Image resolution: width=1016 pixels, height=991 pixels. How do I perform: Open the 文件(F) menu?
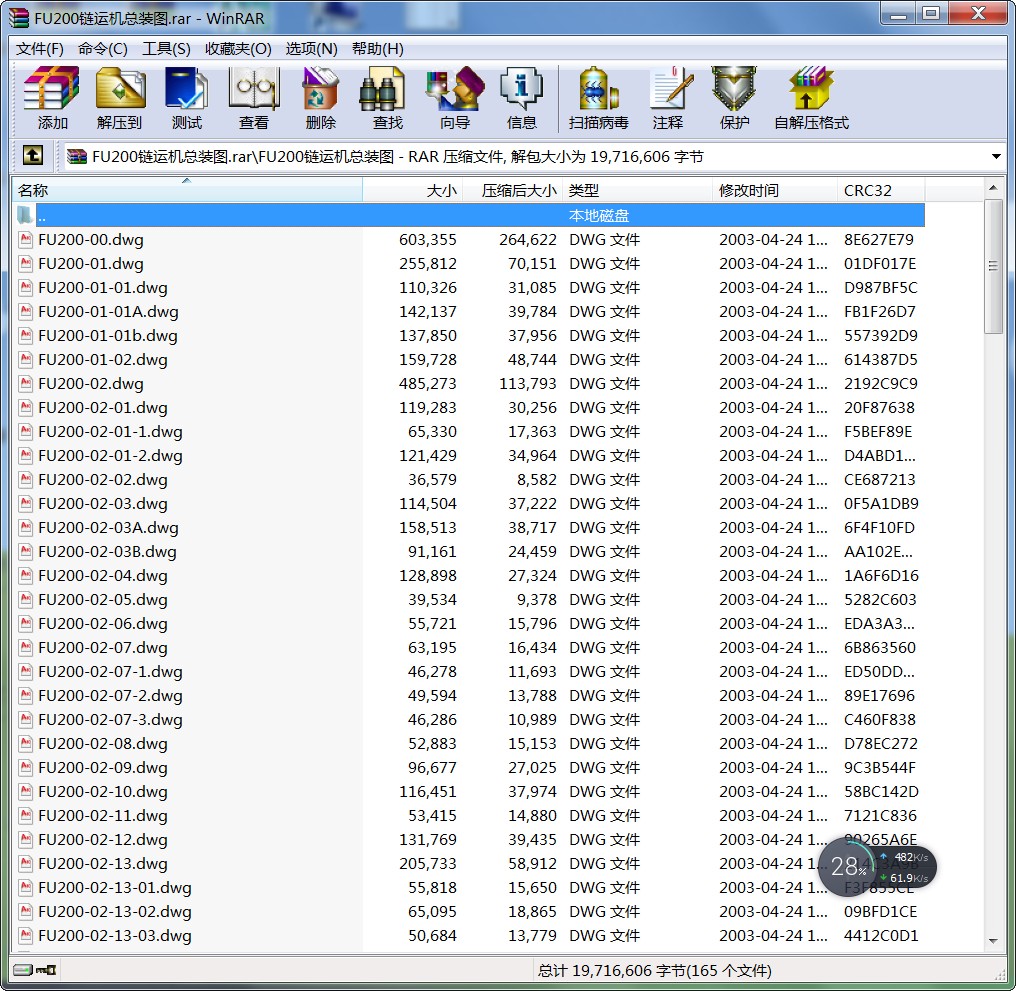[40, 49]
